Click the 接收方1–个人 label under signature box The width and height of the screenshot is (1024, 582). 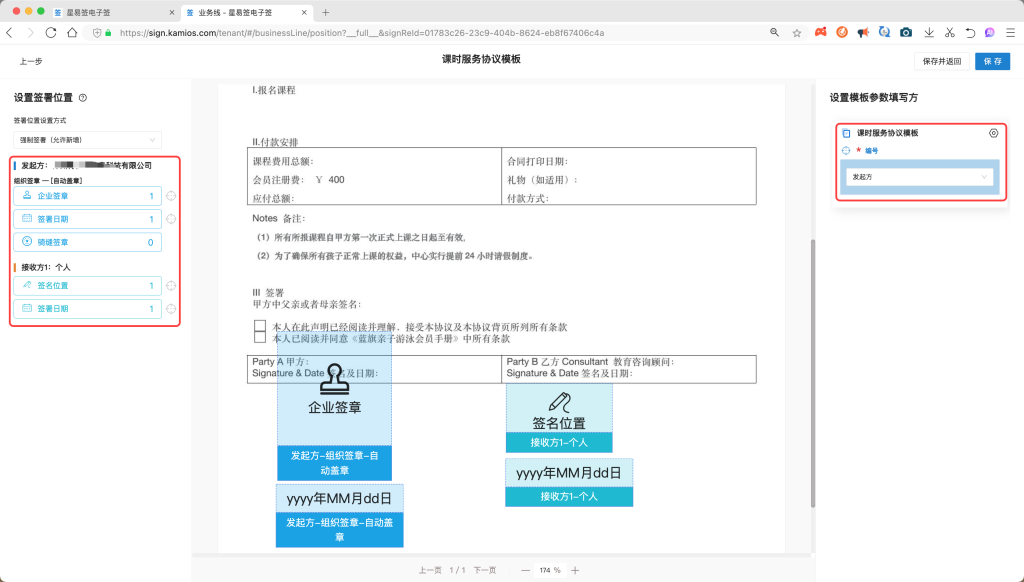[x=559, y=442]
